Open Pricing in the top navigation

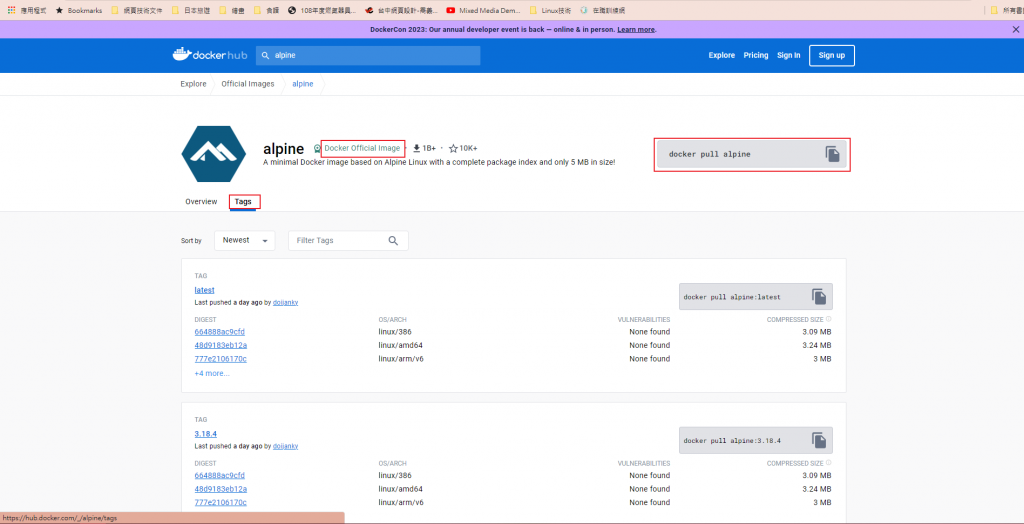[x=756, y=56]
